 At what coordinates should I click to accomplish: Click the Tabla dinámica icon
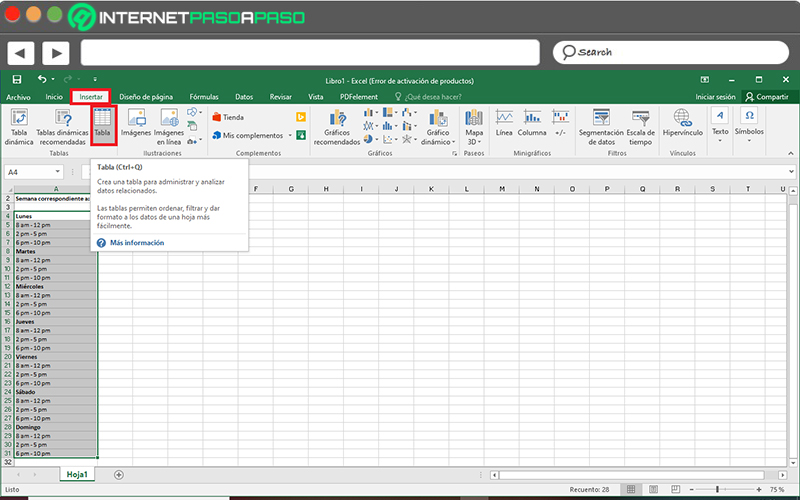pos(19,127)
